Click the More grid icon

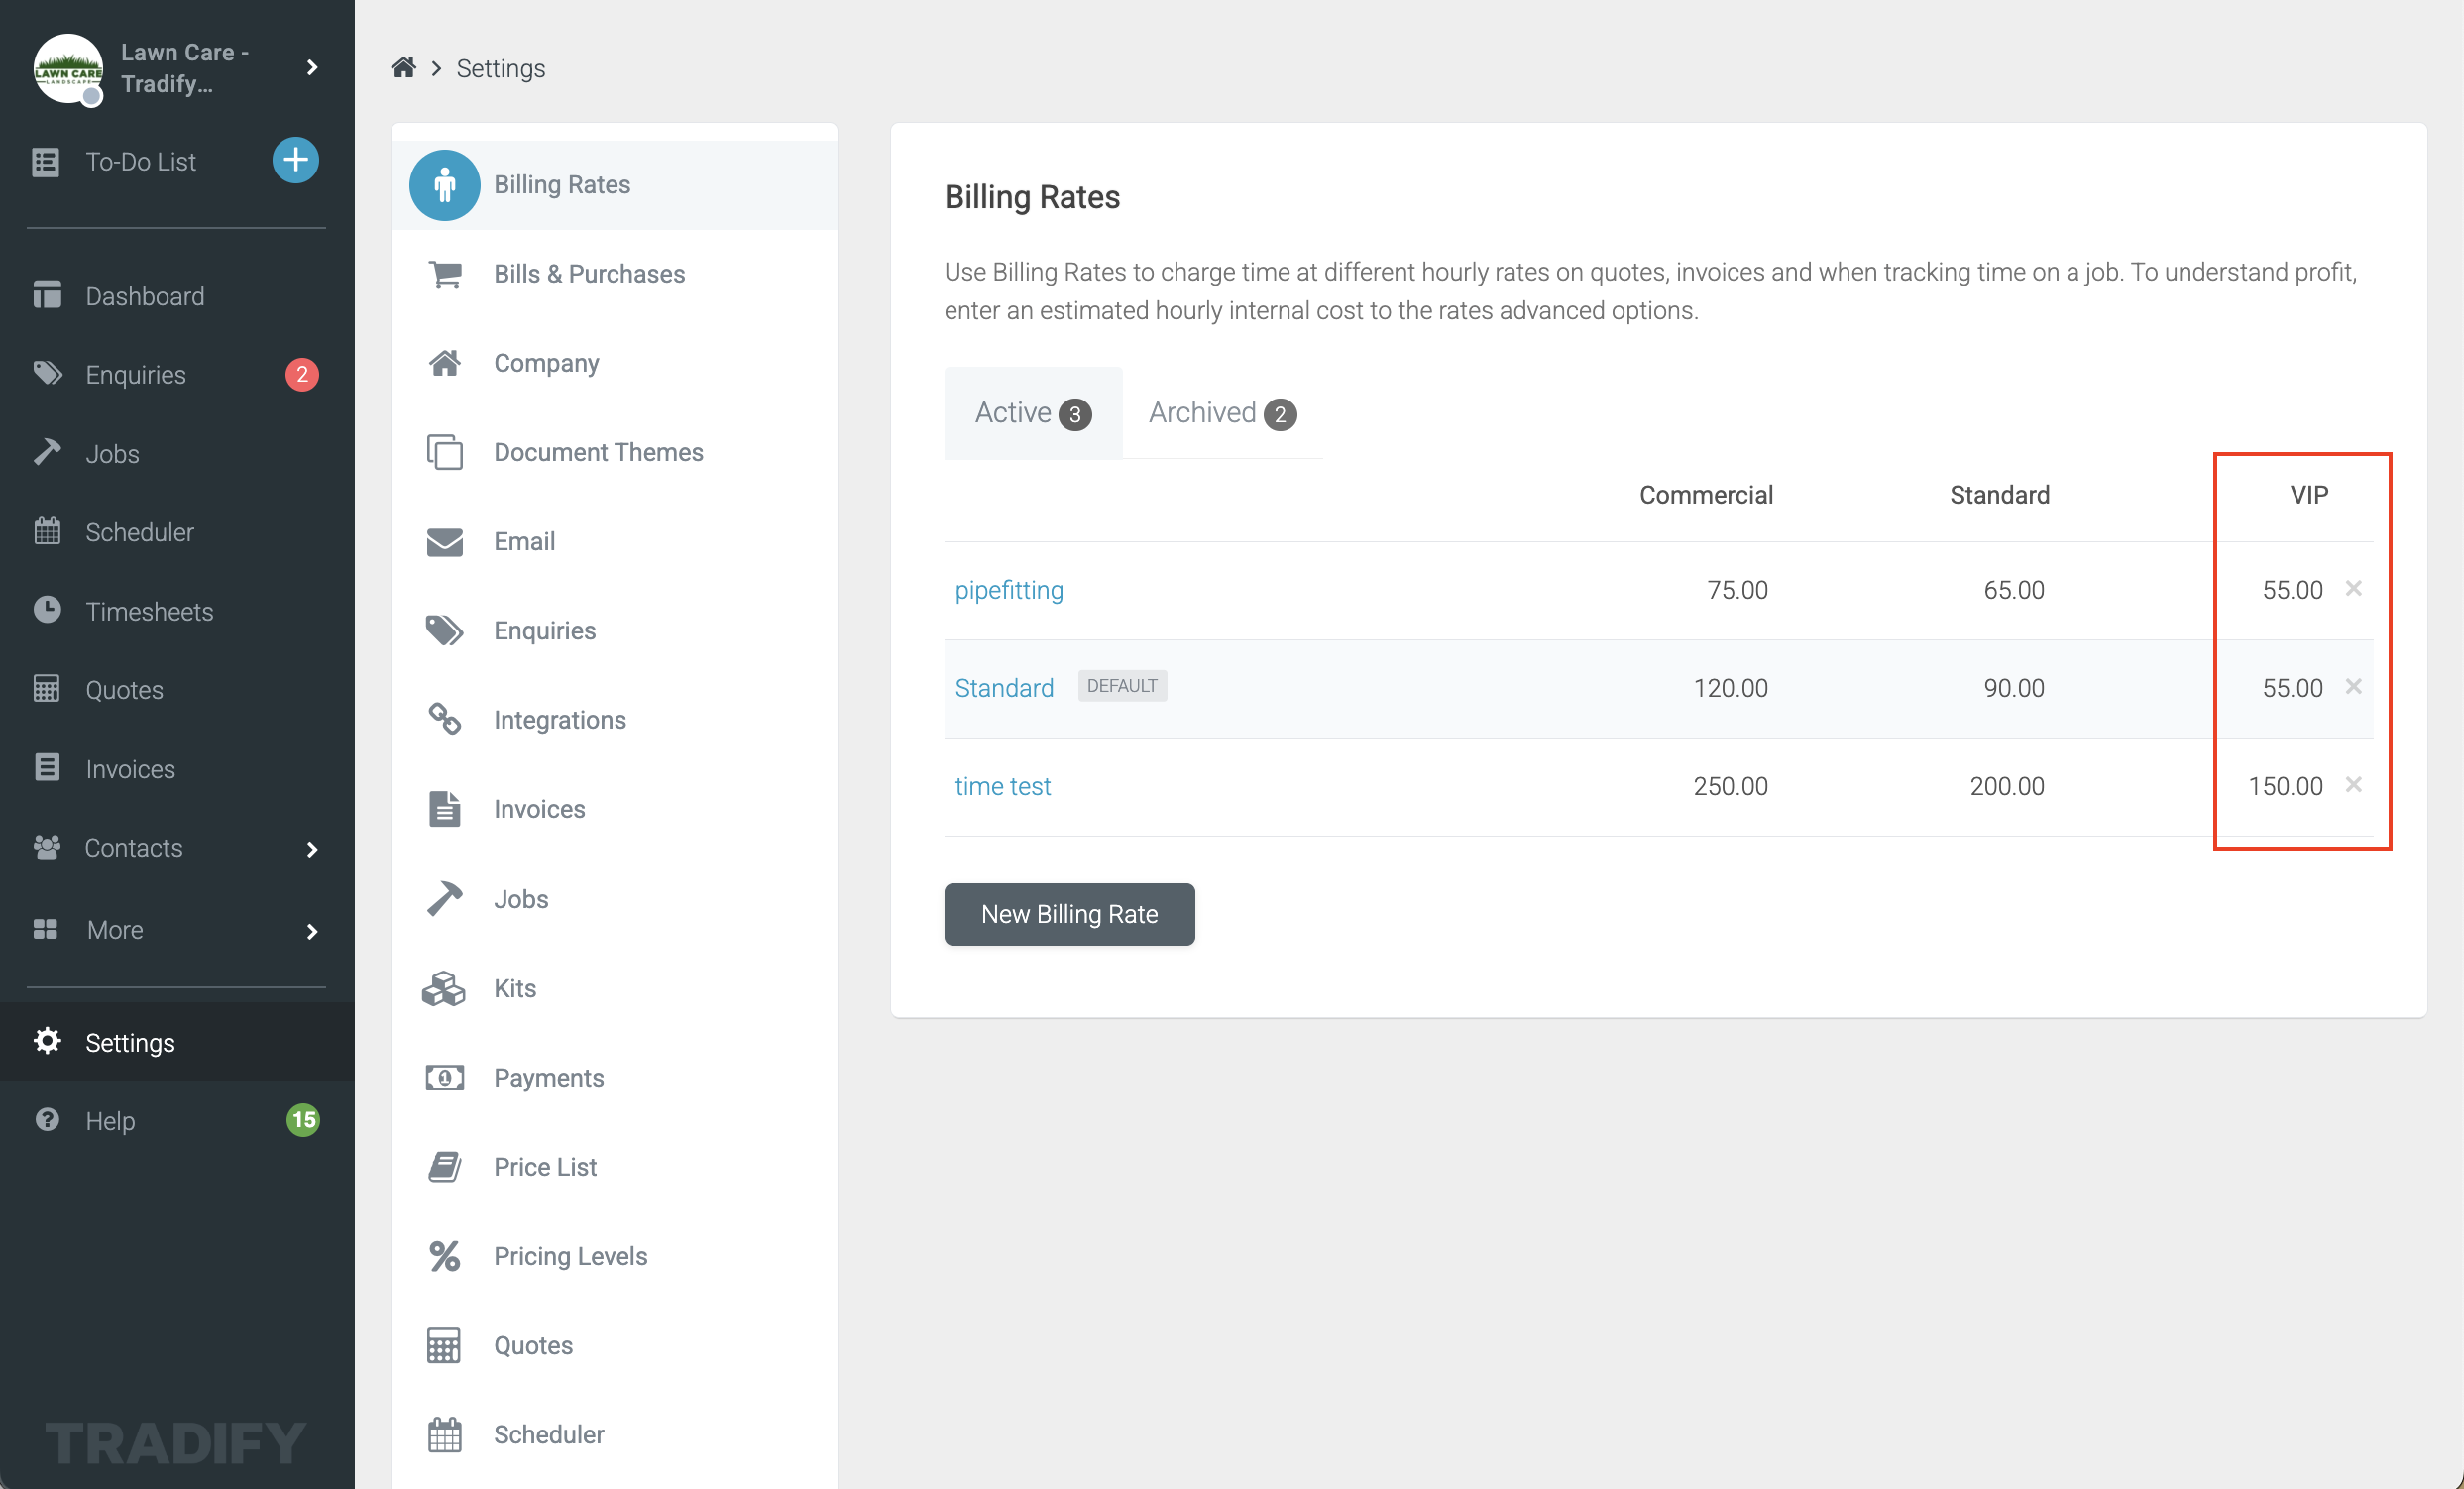46,929
